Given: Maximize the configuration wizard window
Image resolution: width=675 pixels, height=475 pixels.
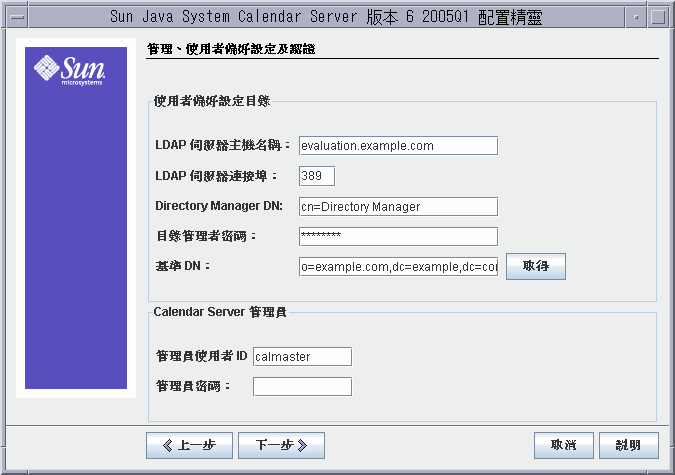Looking at the screenshot, I should click(658, 17).
